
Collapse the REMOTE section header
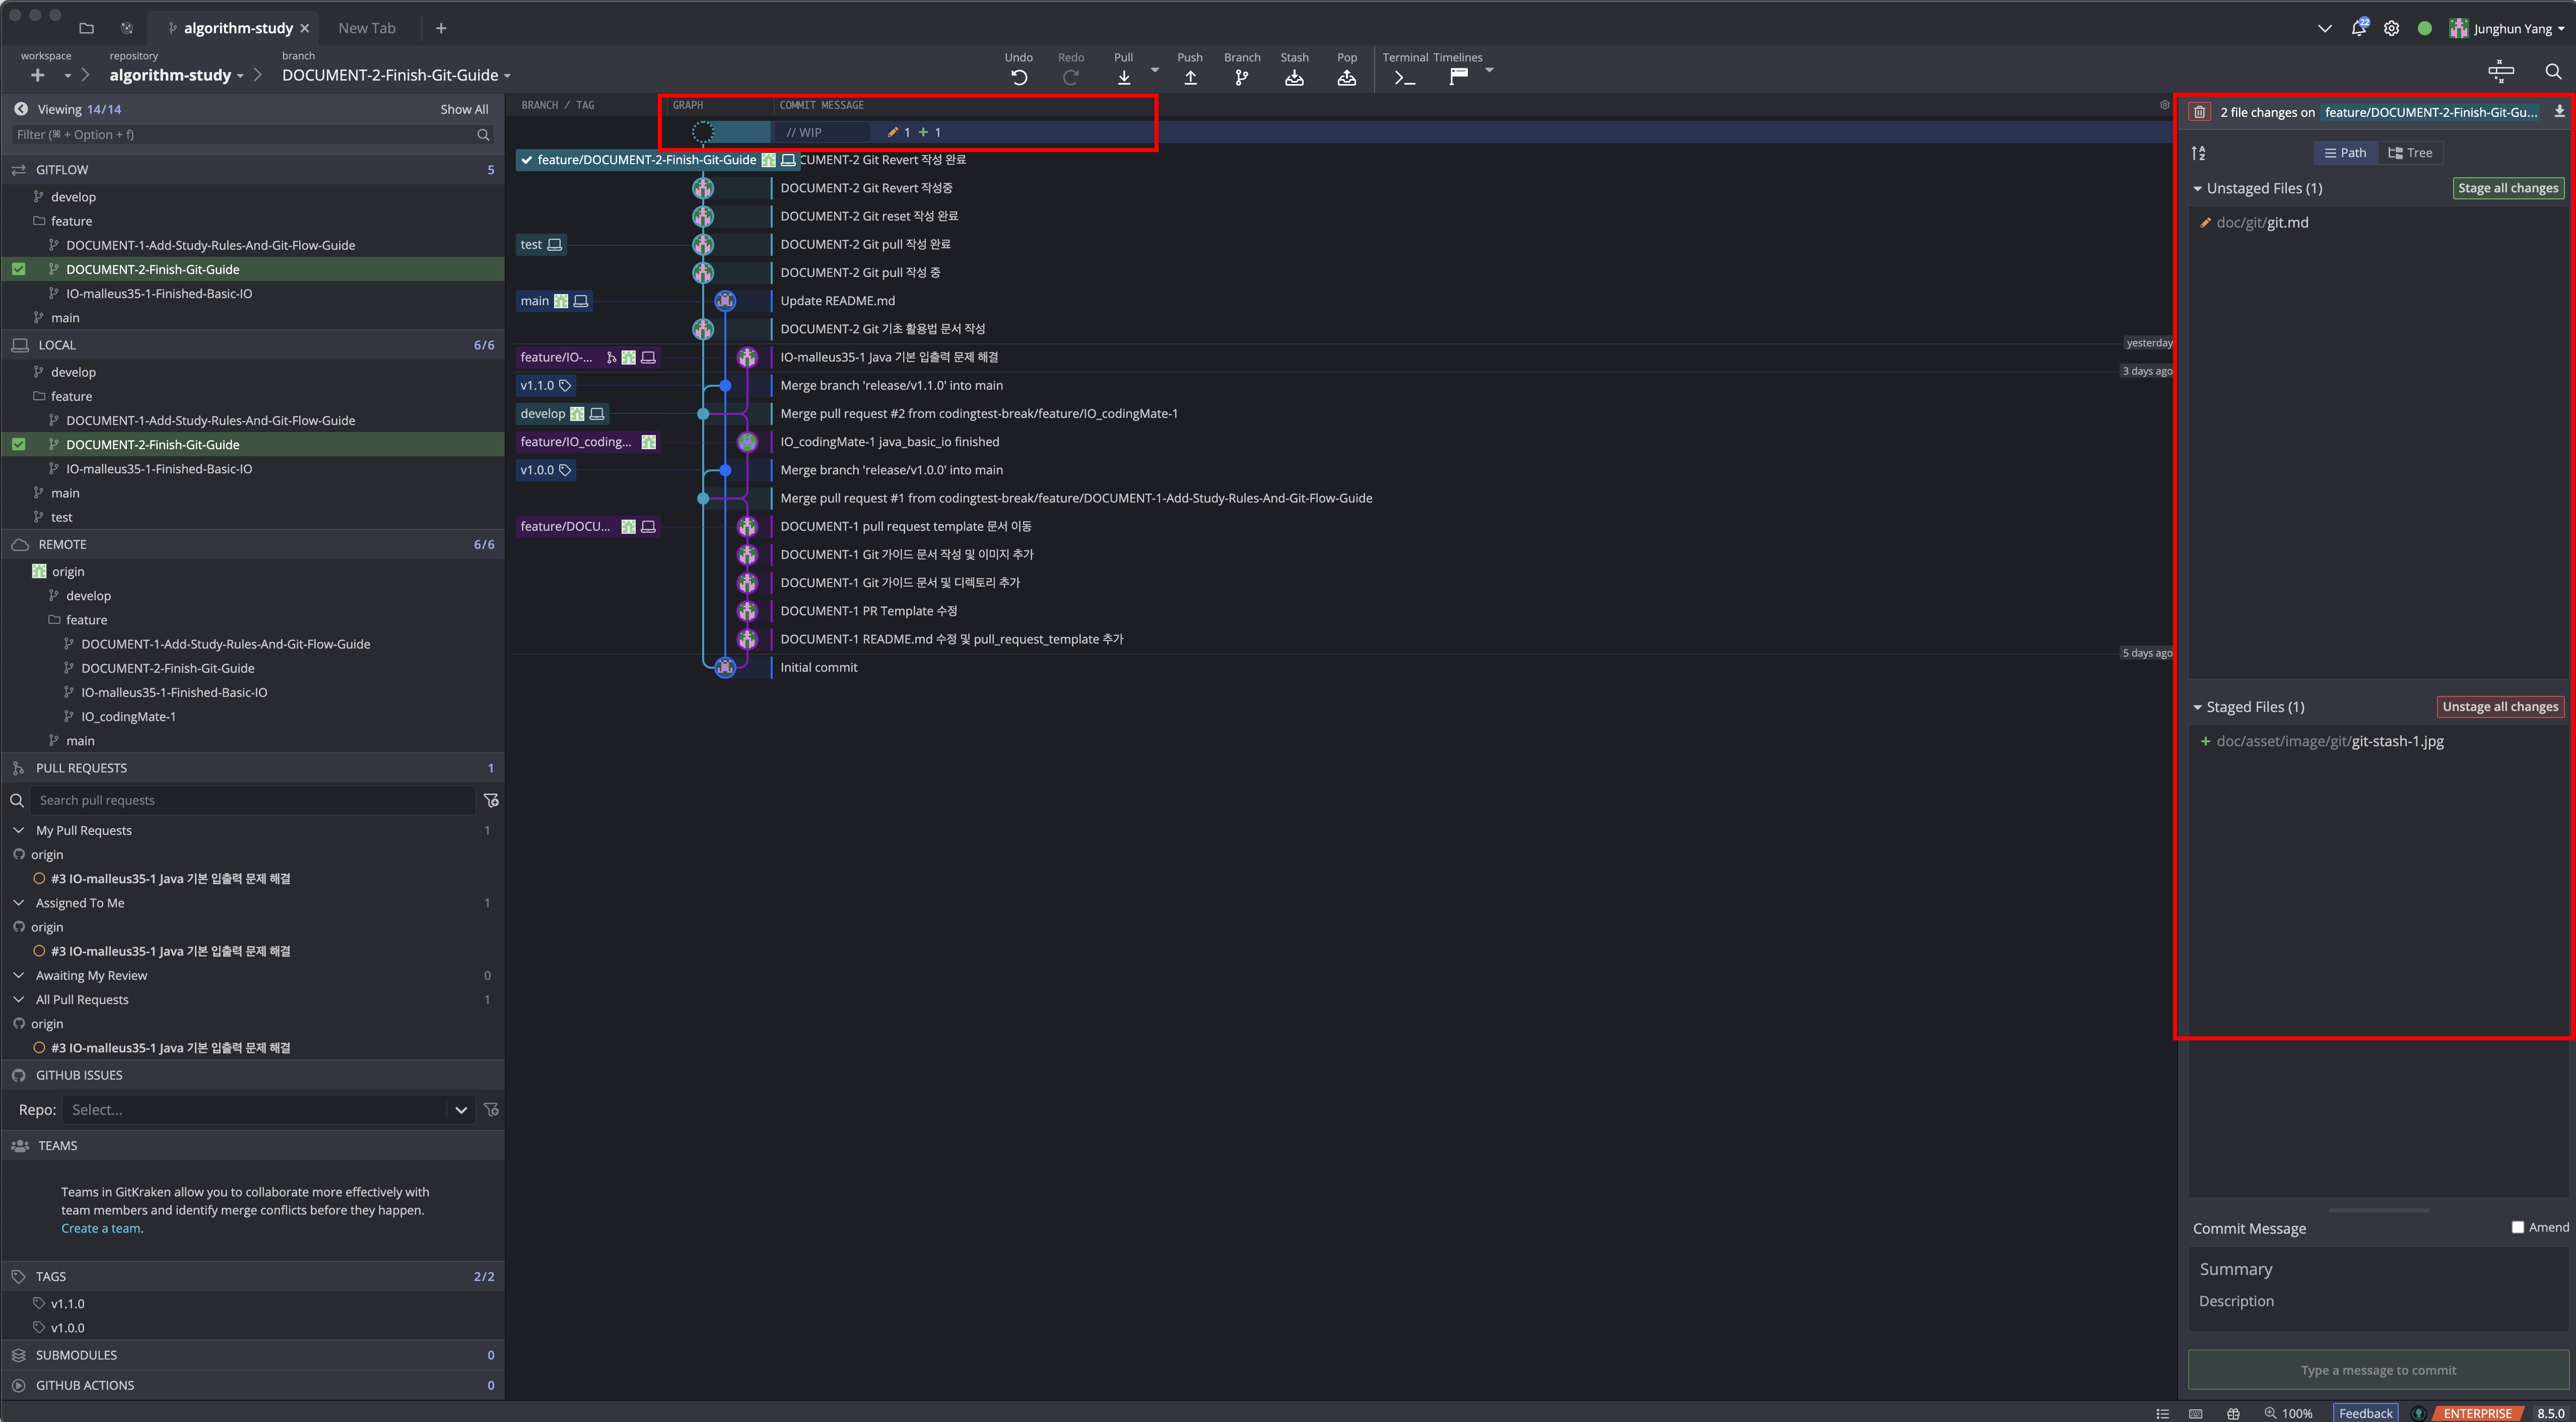[252, 544]
